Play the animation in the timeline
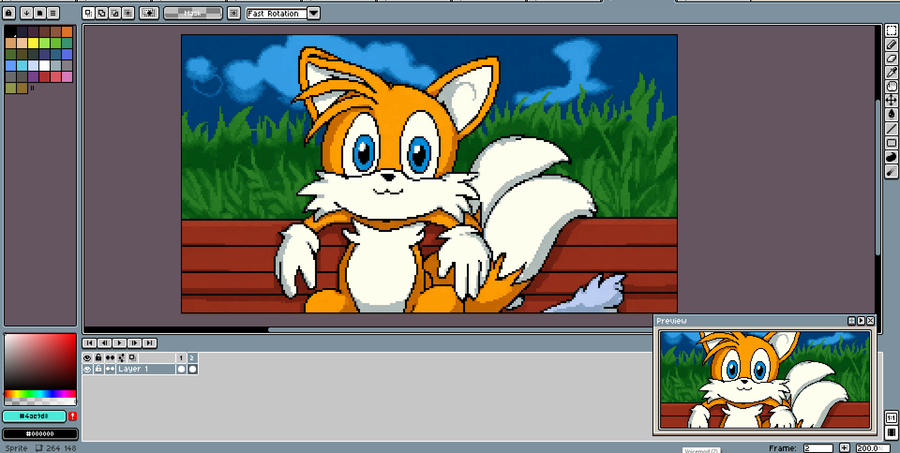The image size is (900, 453). tap(119, 343)
